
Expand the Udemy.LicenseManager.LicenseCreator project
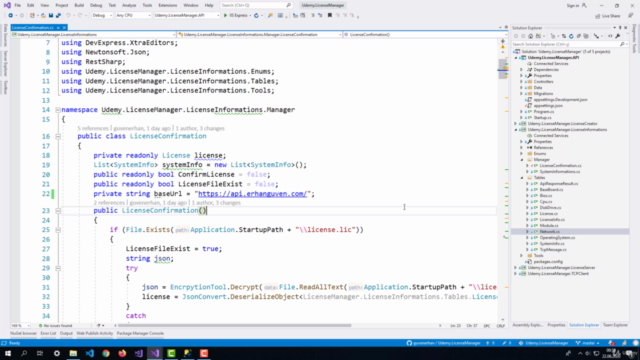pos(516,124)
